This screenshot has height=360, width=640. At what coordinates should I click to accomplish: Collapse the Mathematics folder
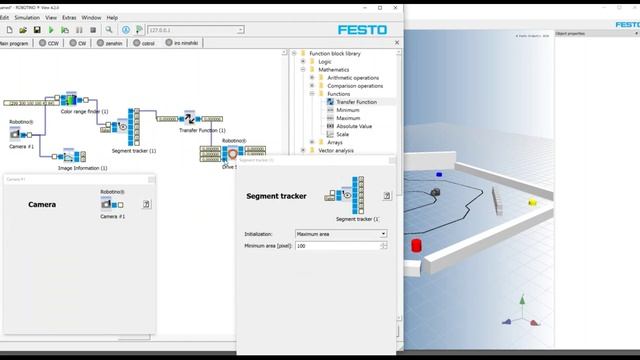point(303,70)
